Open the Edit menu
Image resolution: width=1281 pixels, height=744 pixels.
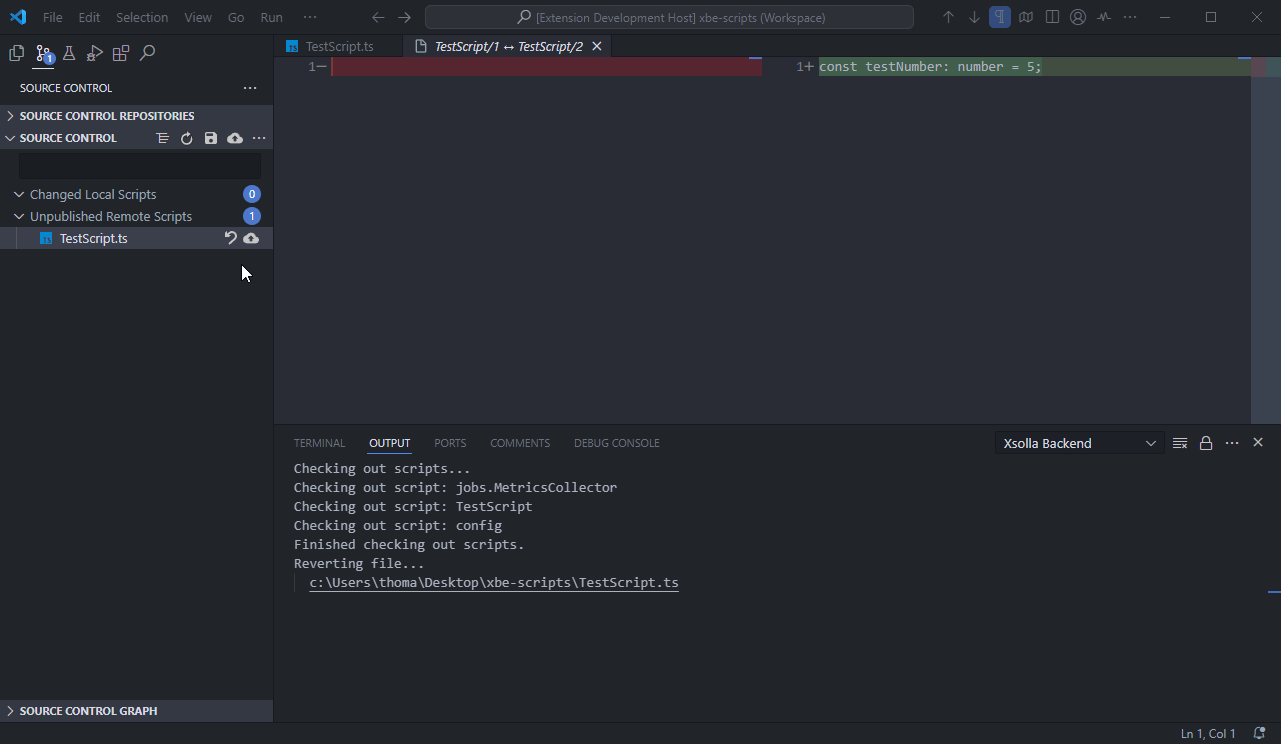[89, 17]
